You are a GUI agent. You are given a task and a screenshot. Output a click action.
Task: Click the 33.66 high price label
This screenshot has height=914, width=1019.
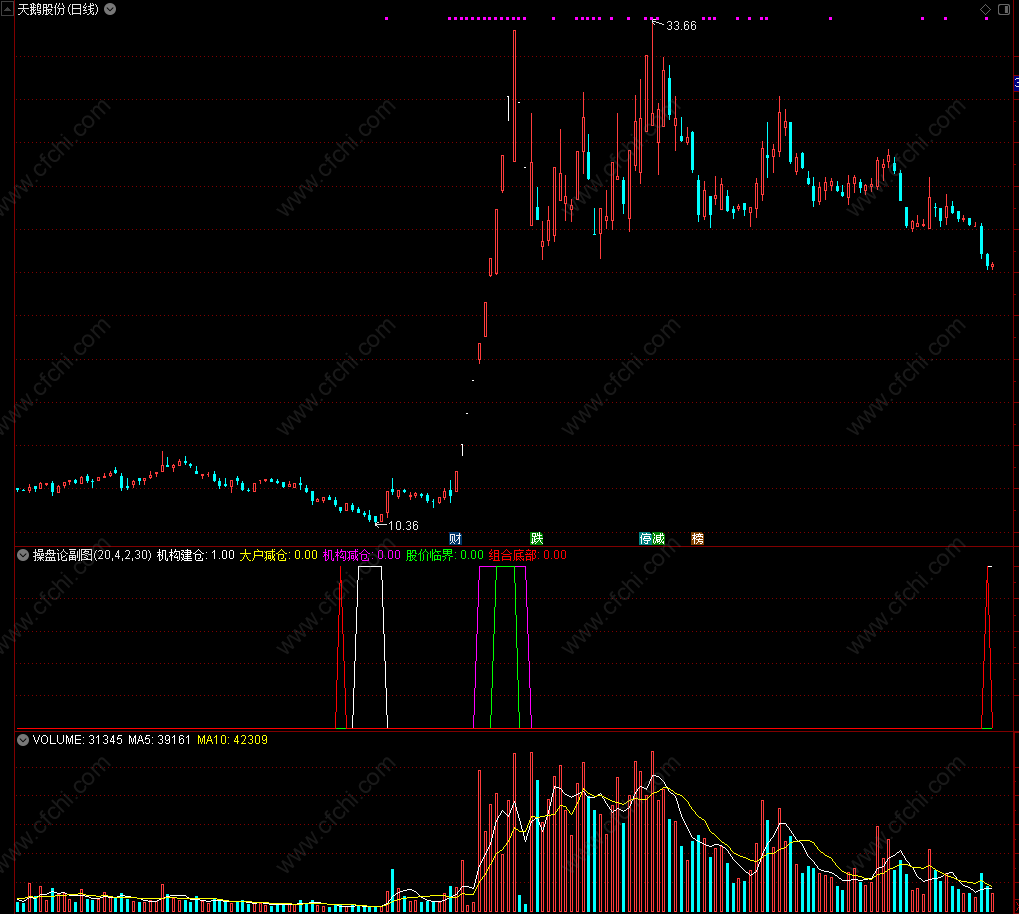click(x=681, y=26)
